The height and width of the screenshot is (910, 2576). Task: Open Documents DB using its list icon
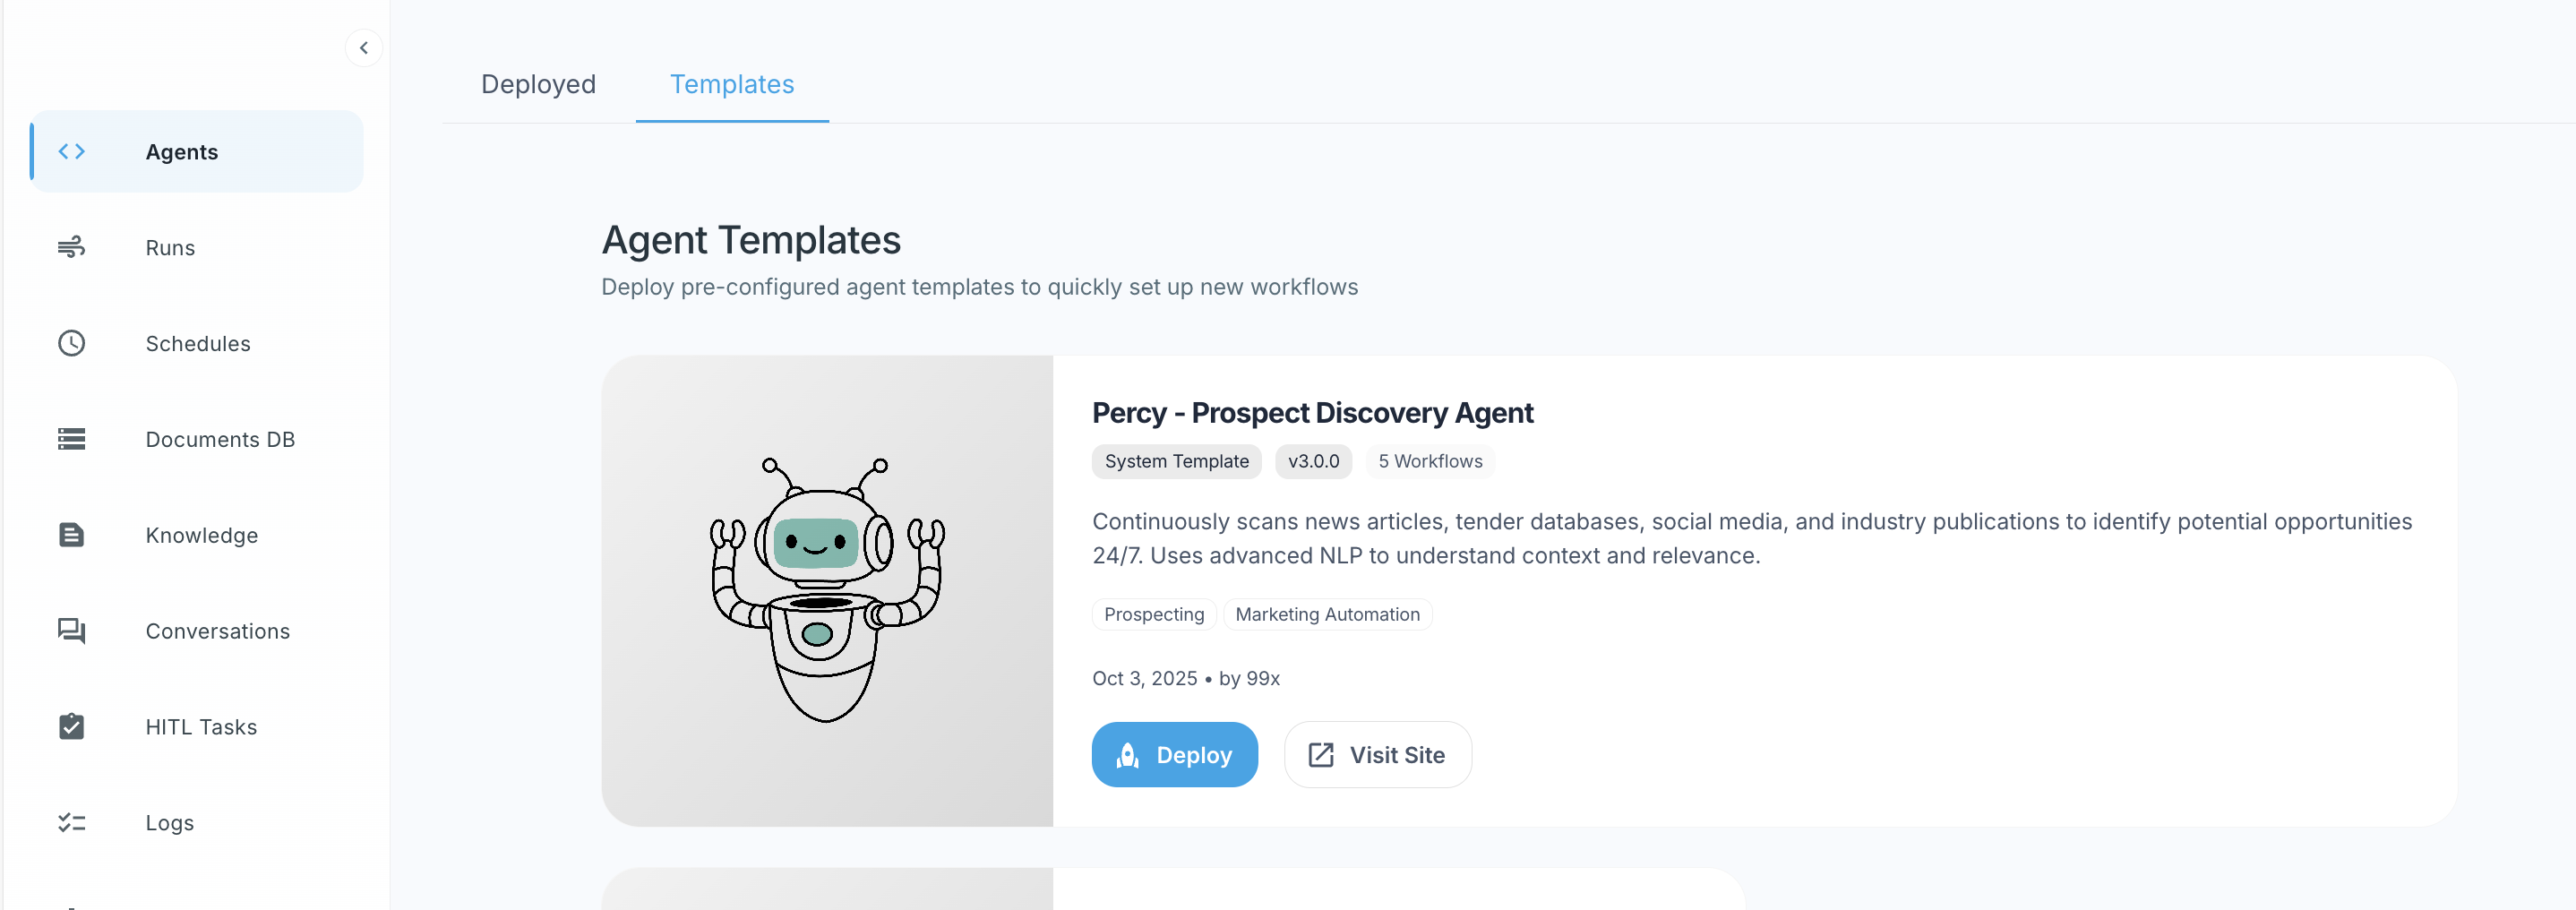coord(71,439)
